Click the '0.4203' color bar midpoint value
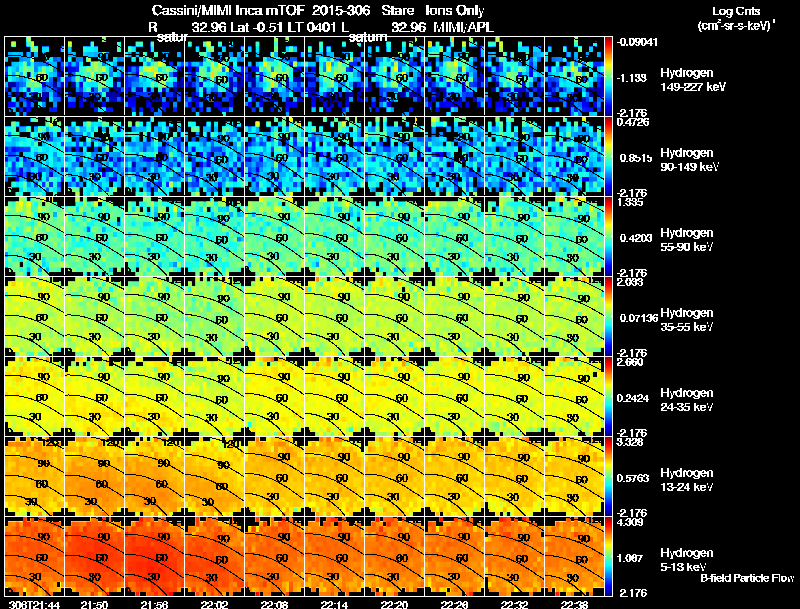Image resolution: width=800 pixels, height=609 pixels. point(636,238)
